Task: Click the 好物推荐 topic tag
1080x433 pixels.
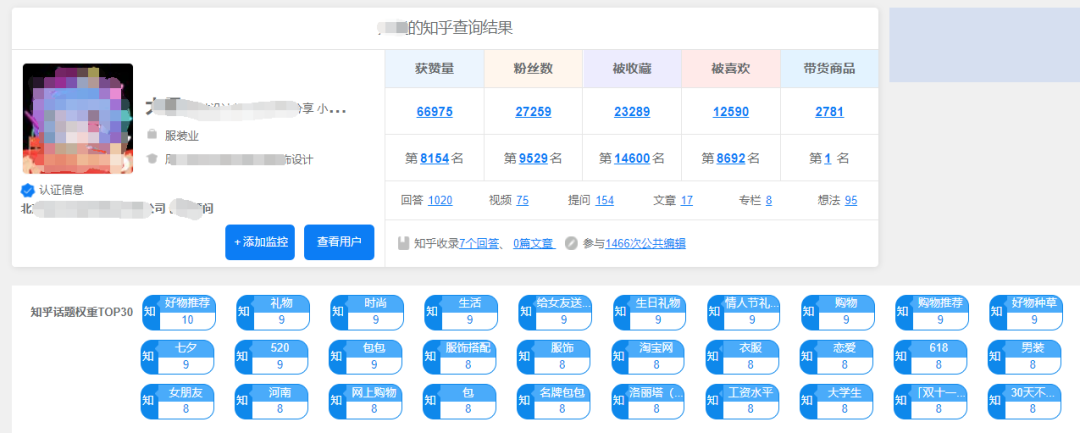Action: (x=178, y=313)
